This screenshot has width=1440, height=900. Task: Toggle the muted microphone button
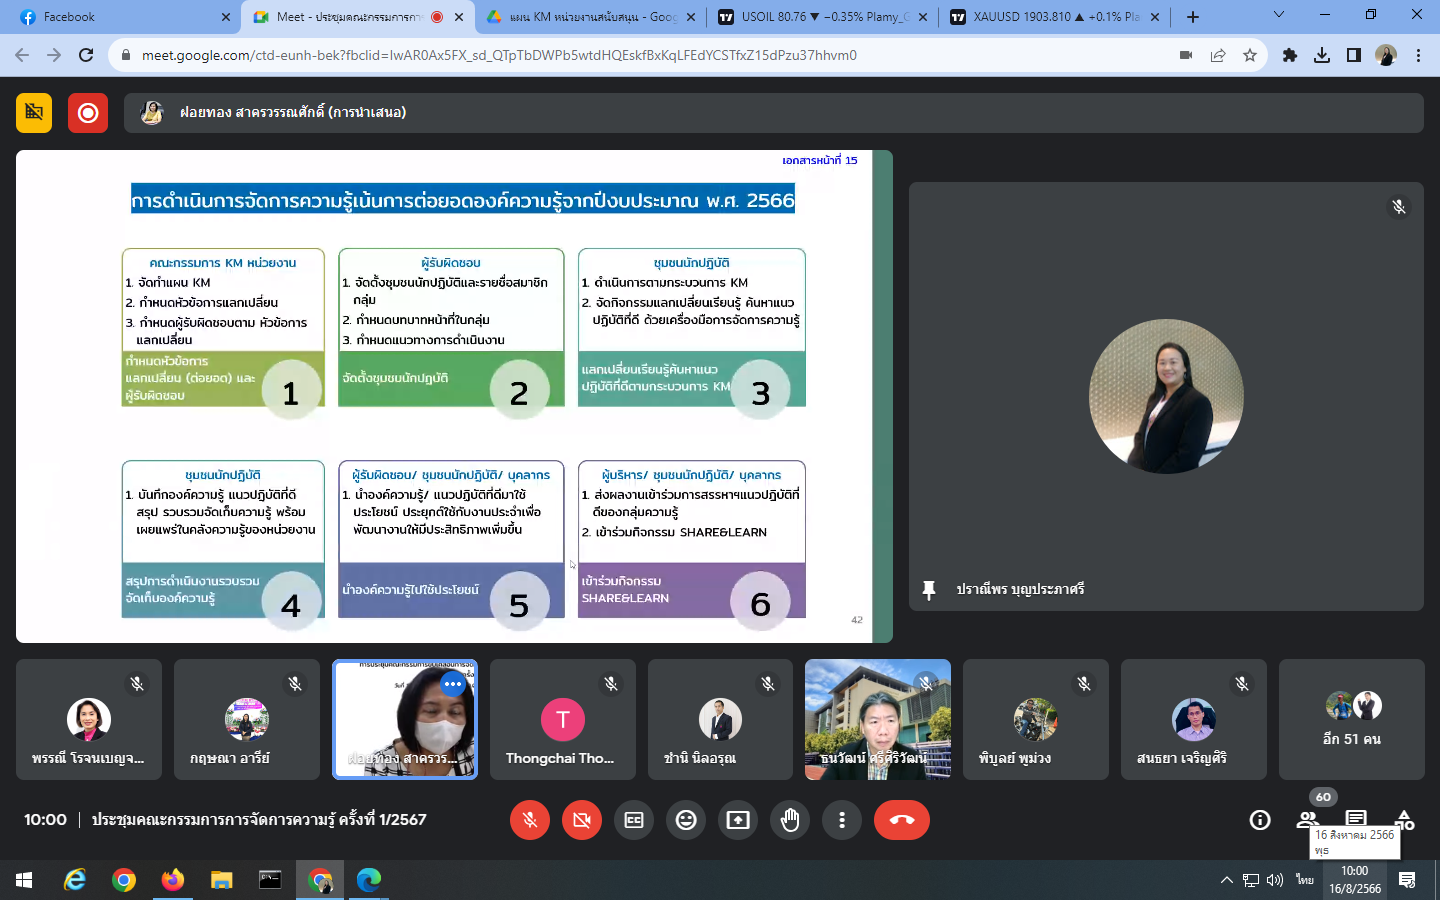point(530,820)
